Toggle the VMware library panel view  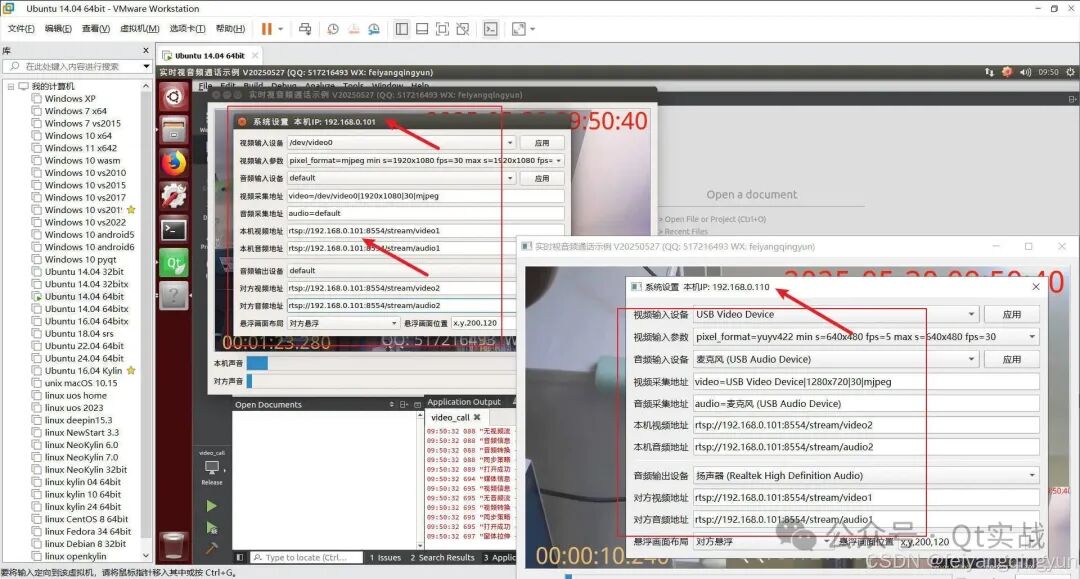[402, 28]
